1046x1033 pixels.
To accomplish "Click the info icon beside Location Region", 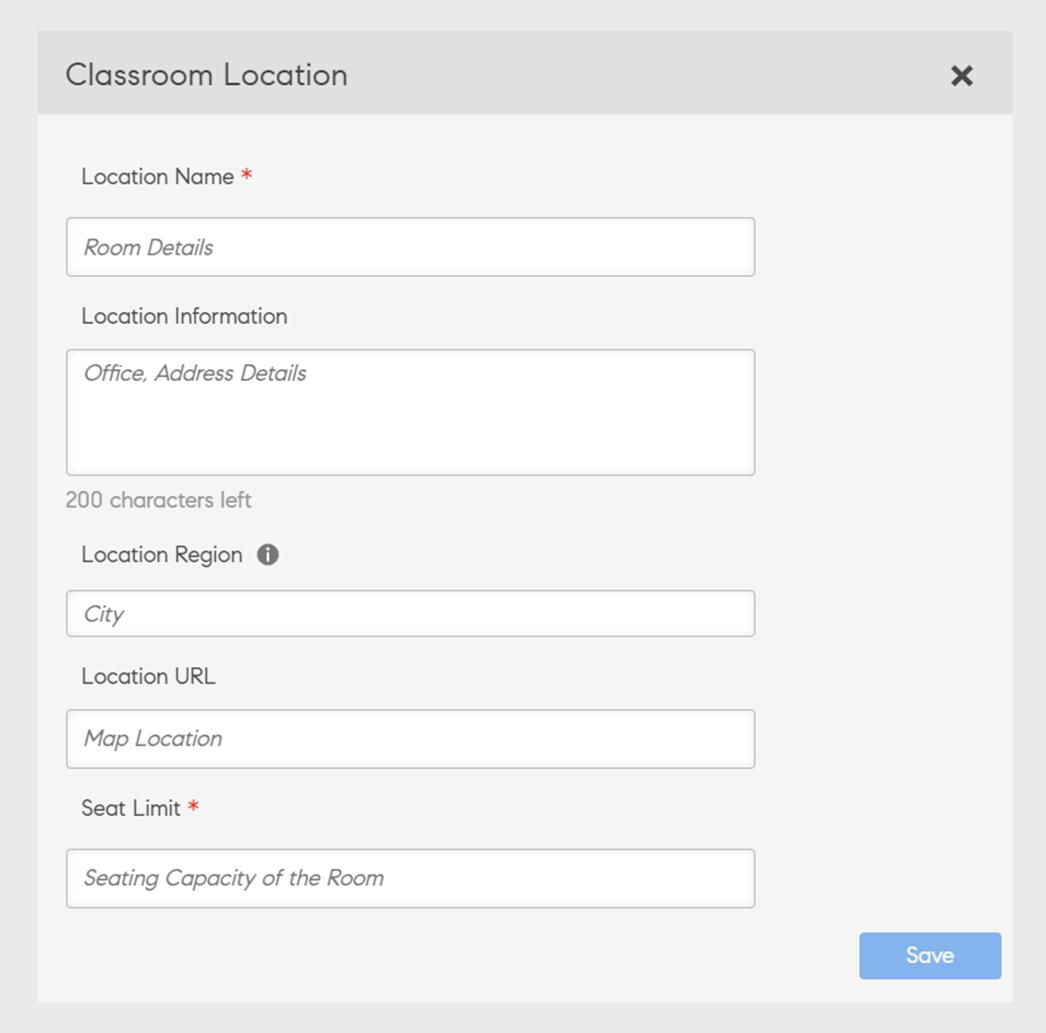I will 268,553.
